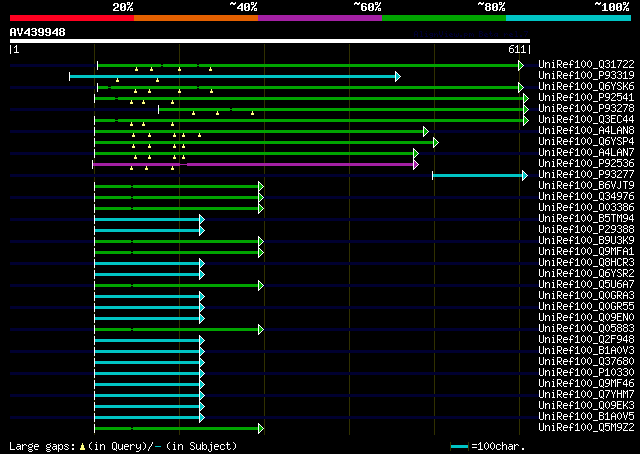Click the white AV439948 query length bar
The image size is (640, 454).
270,41
